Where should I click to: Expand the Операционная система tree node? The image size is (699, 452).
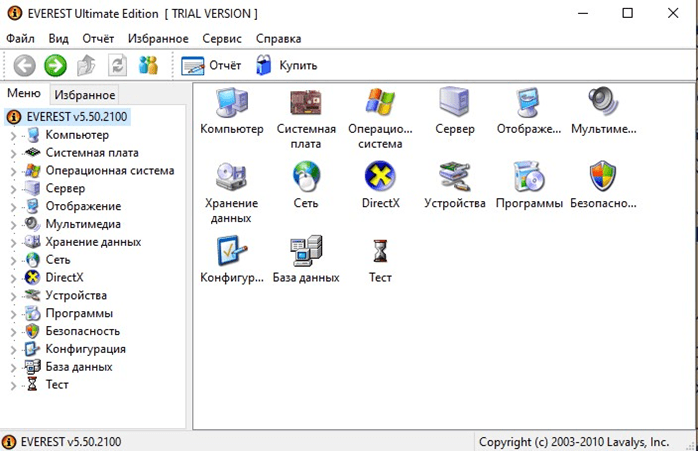click(x=13, y=171)
